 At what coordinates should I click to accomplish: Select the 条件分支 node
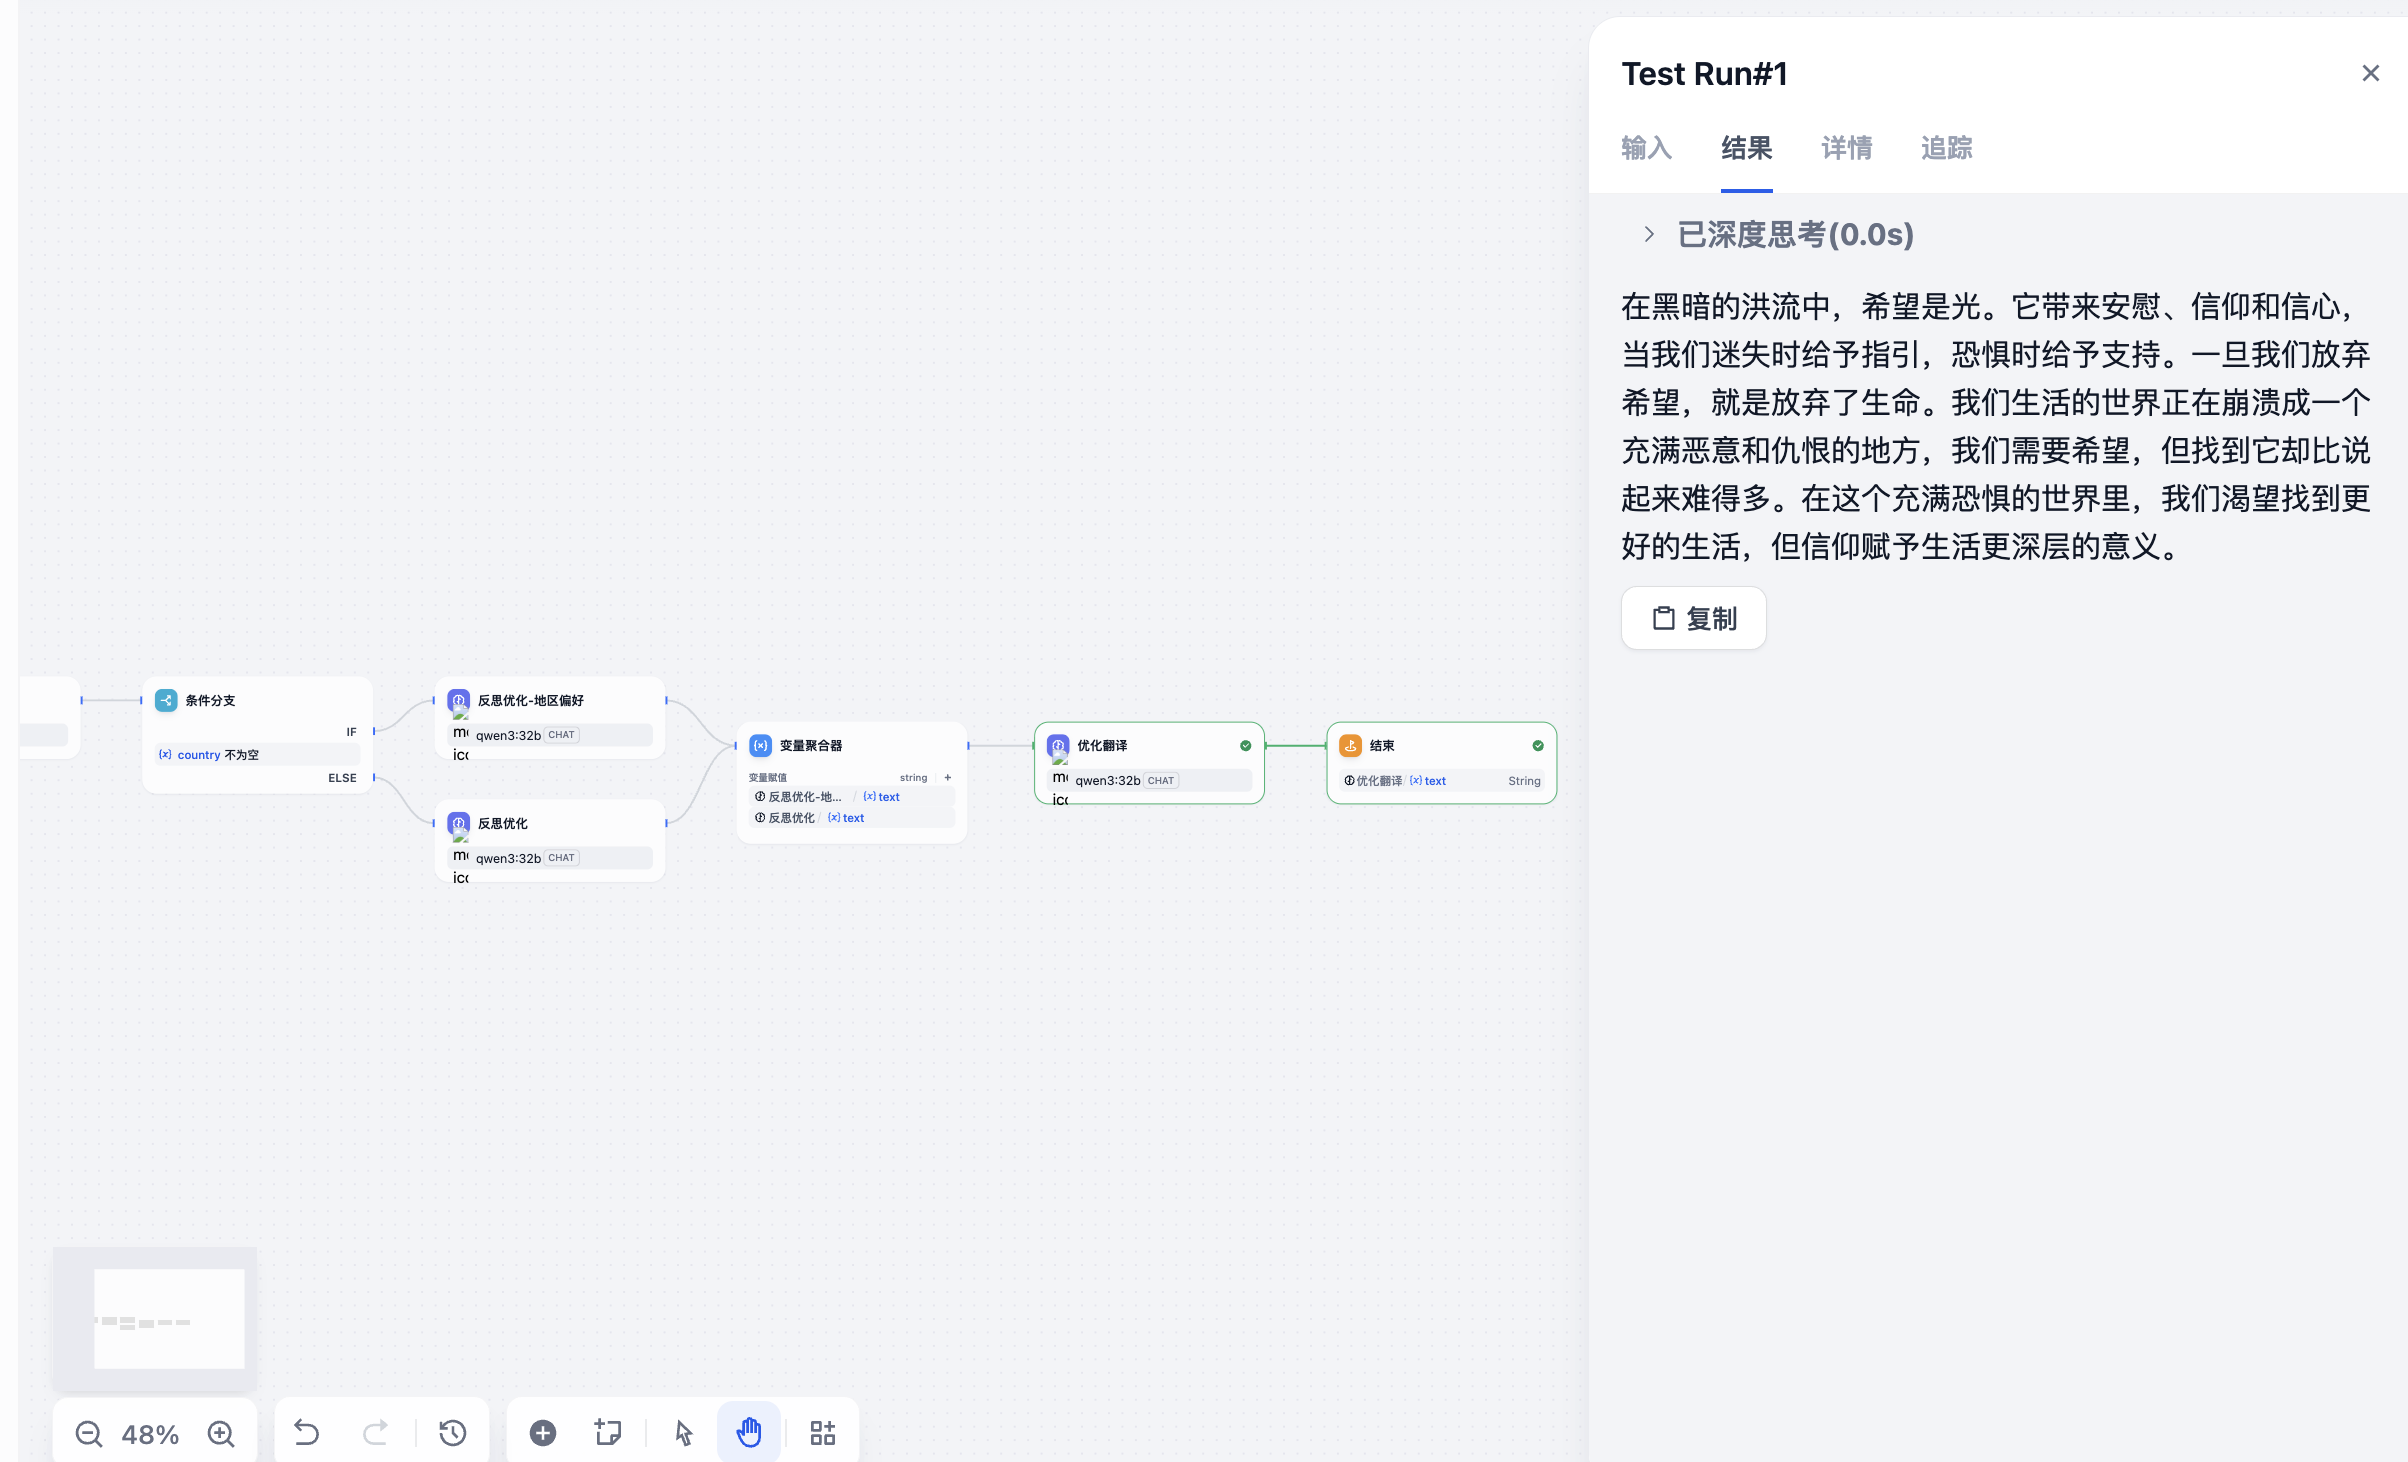pyautogui.click(x=257, y=735)
